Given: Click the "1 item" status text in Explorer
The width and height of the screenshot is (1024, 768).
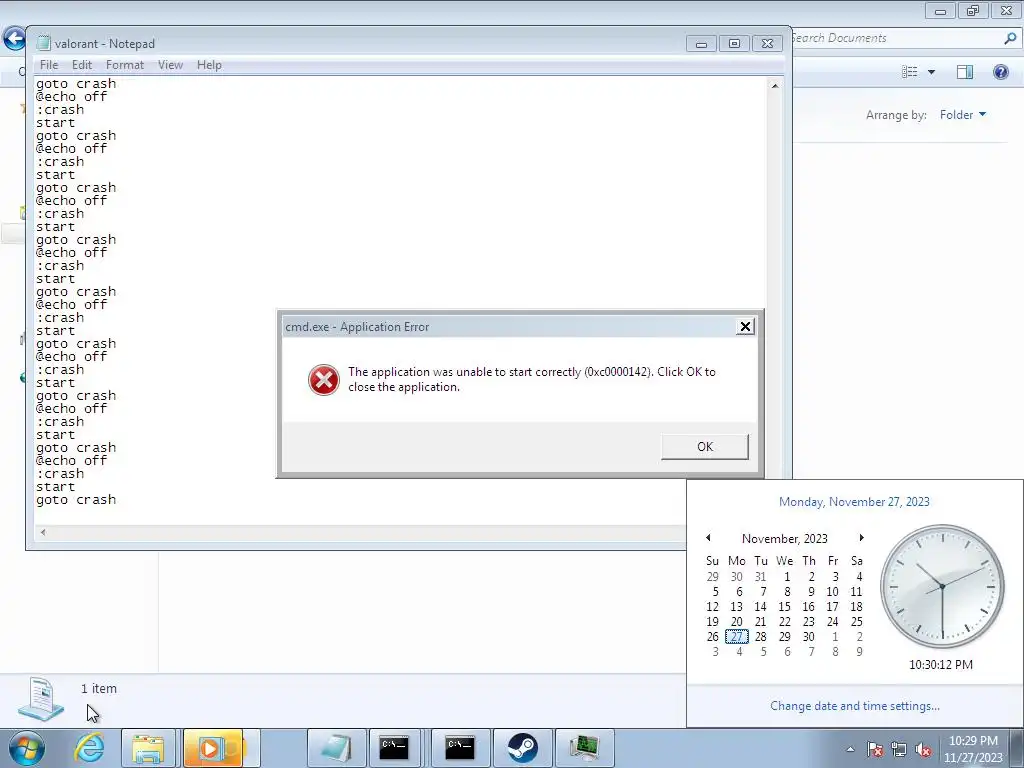Looking at the screenshot, I should [99, 688].
